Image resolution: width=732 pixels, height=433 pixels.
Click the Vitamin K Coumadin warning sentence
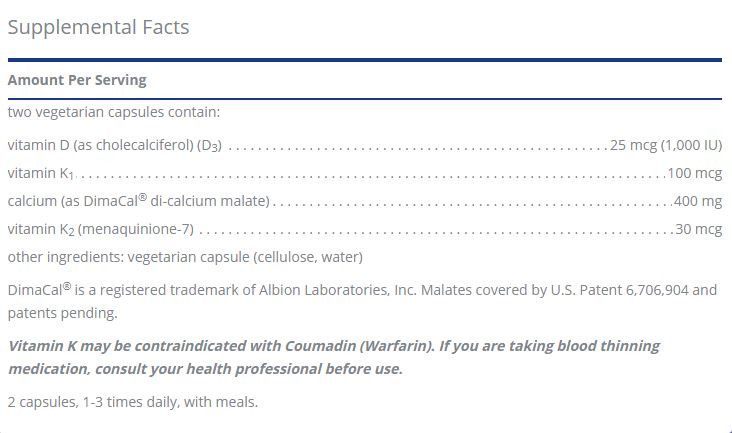coord(221,346)
